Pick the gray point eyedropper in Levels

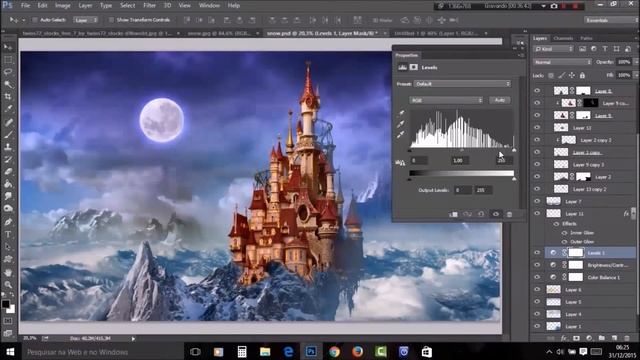tap(401, 123)
